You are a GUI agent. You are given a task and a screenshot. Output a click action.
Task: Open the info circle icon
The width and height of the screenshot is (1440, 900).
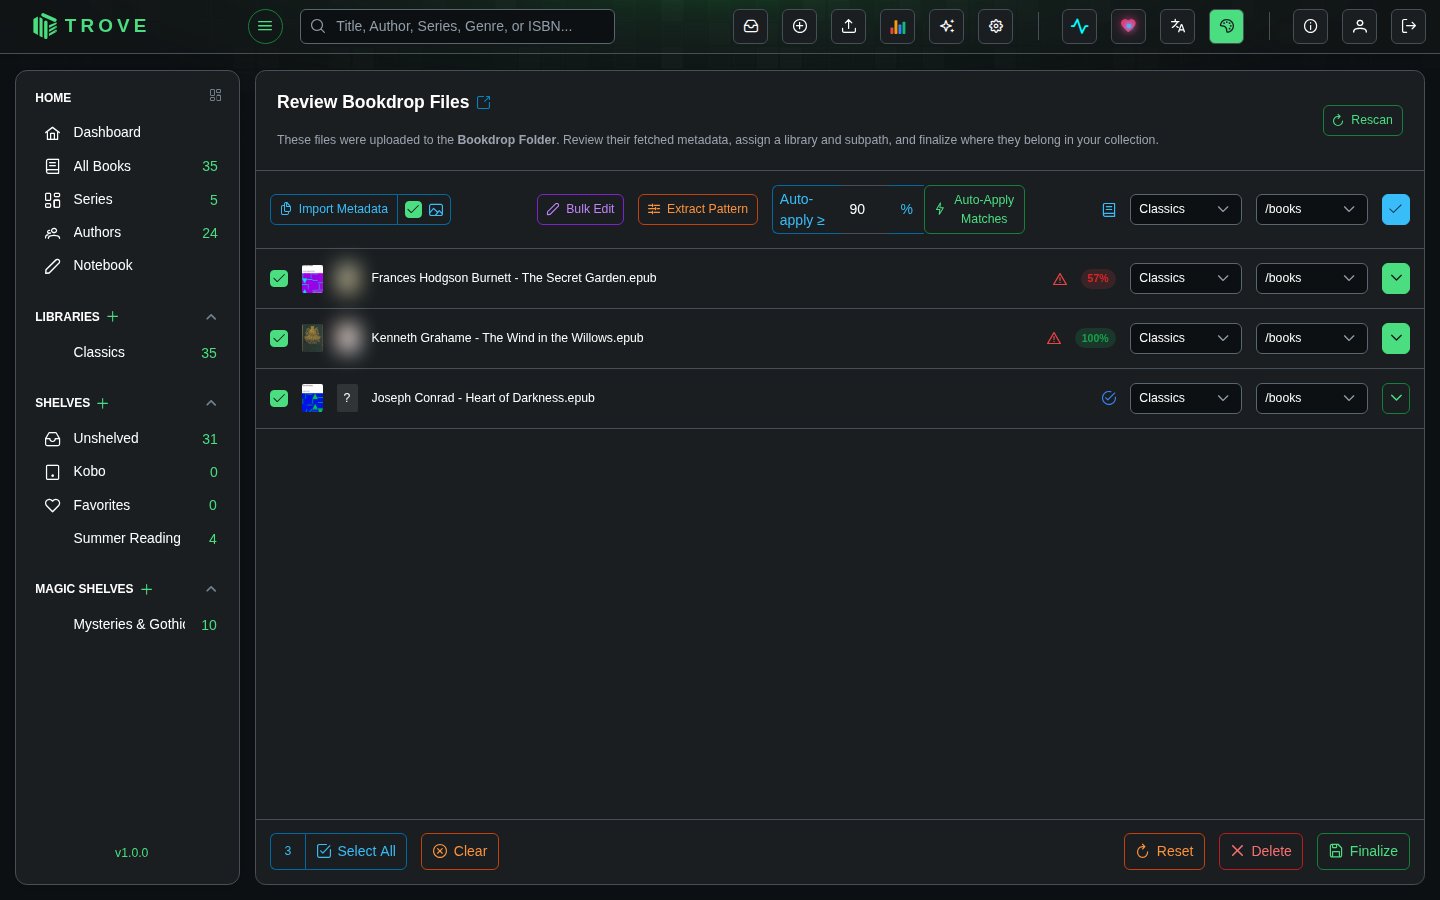click(x=1311, y=27)
